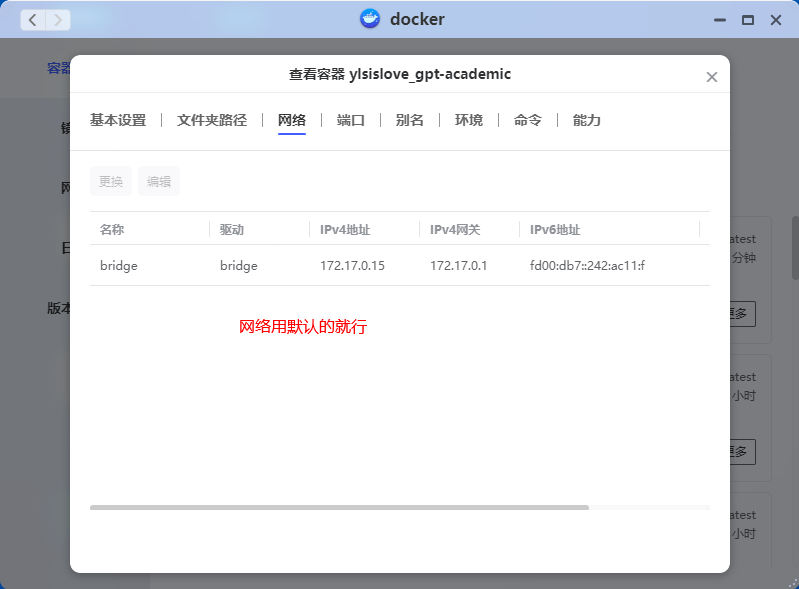The width and height of the screenshot is (799, 589).
Task: Close the docker window
Action: 775,20
